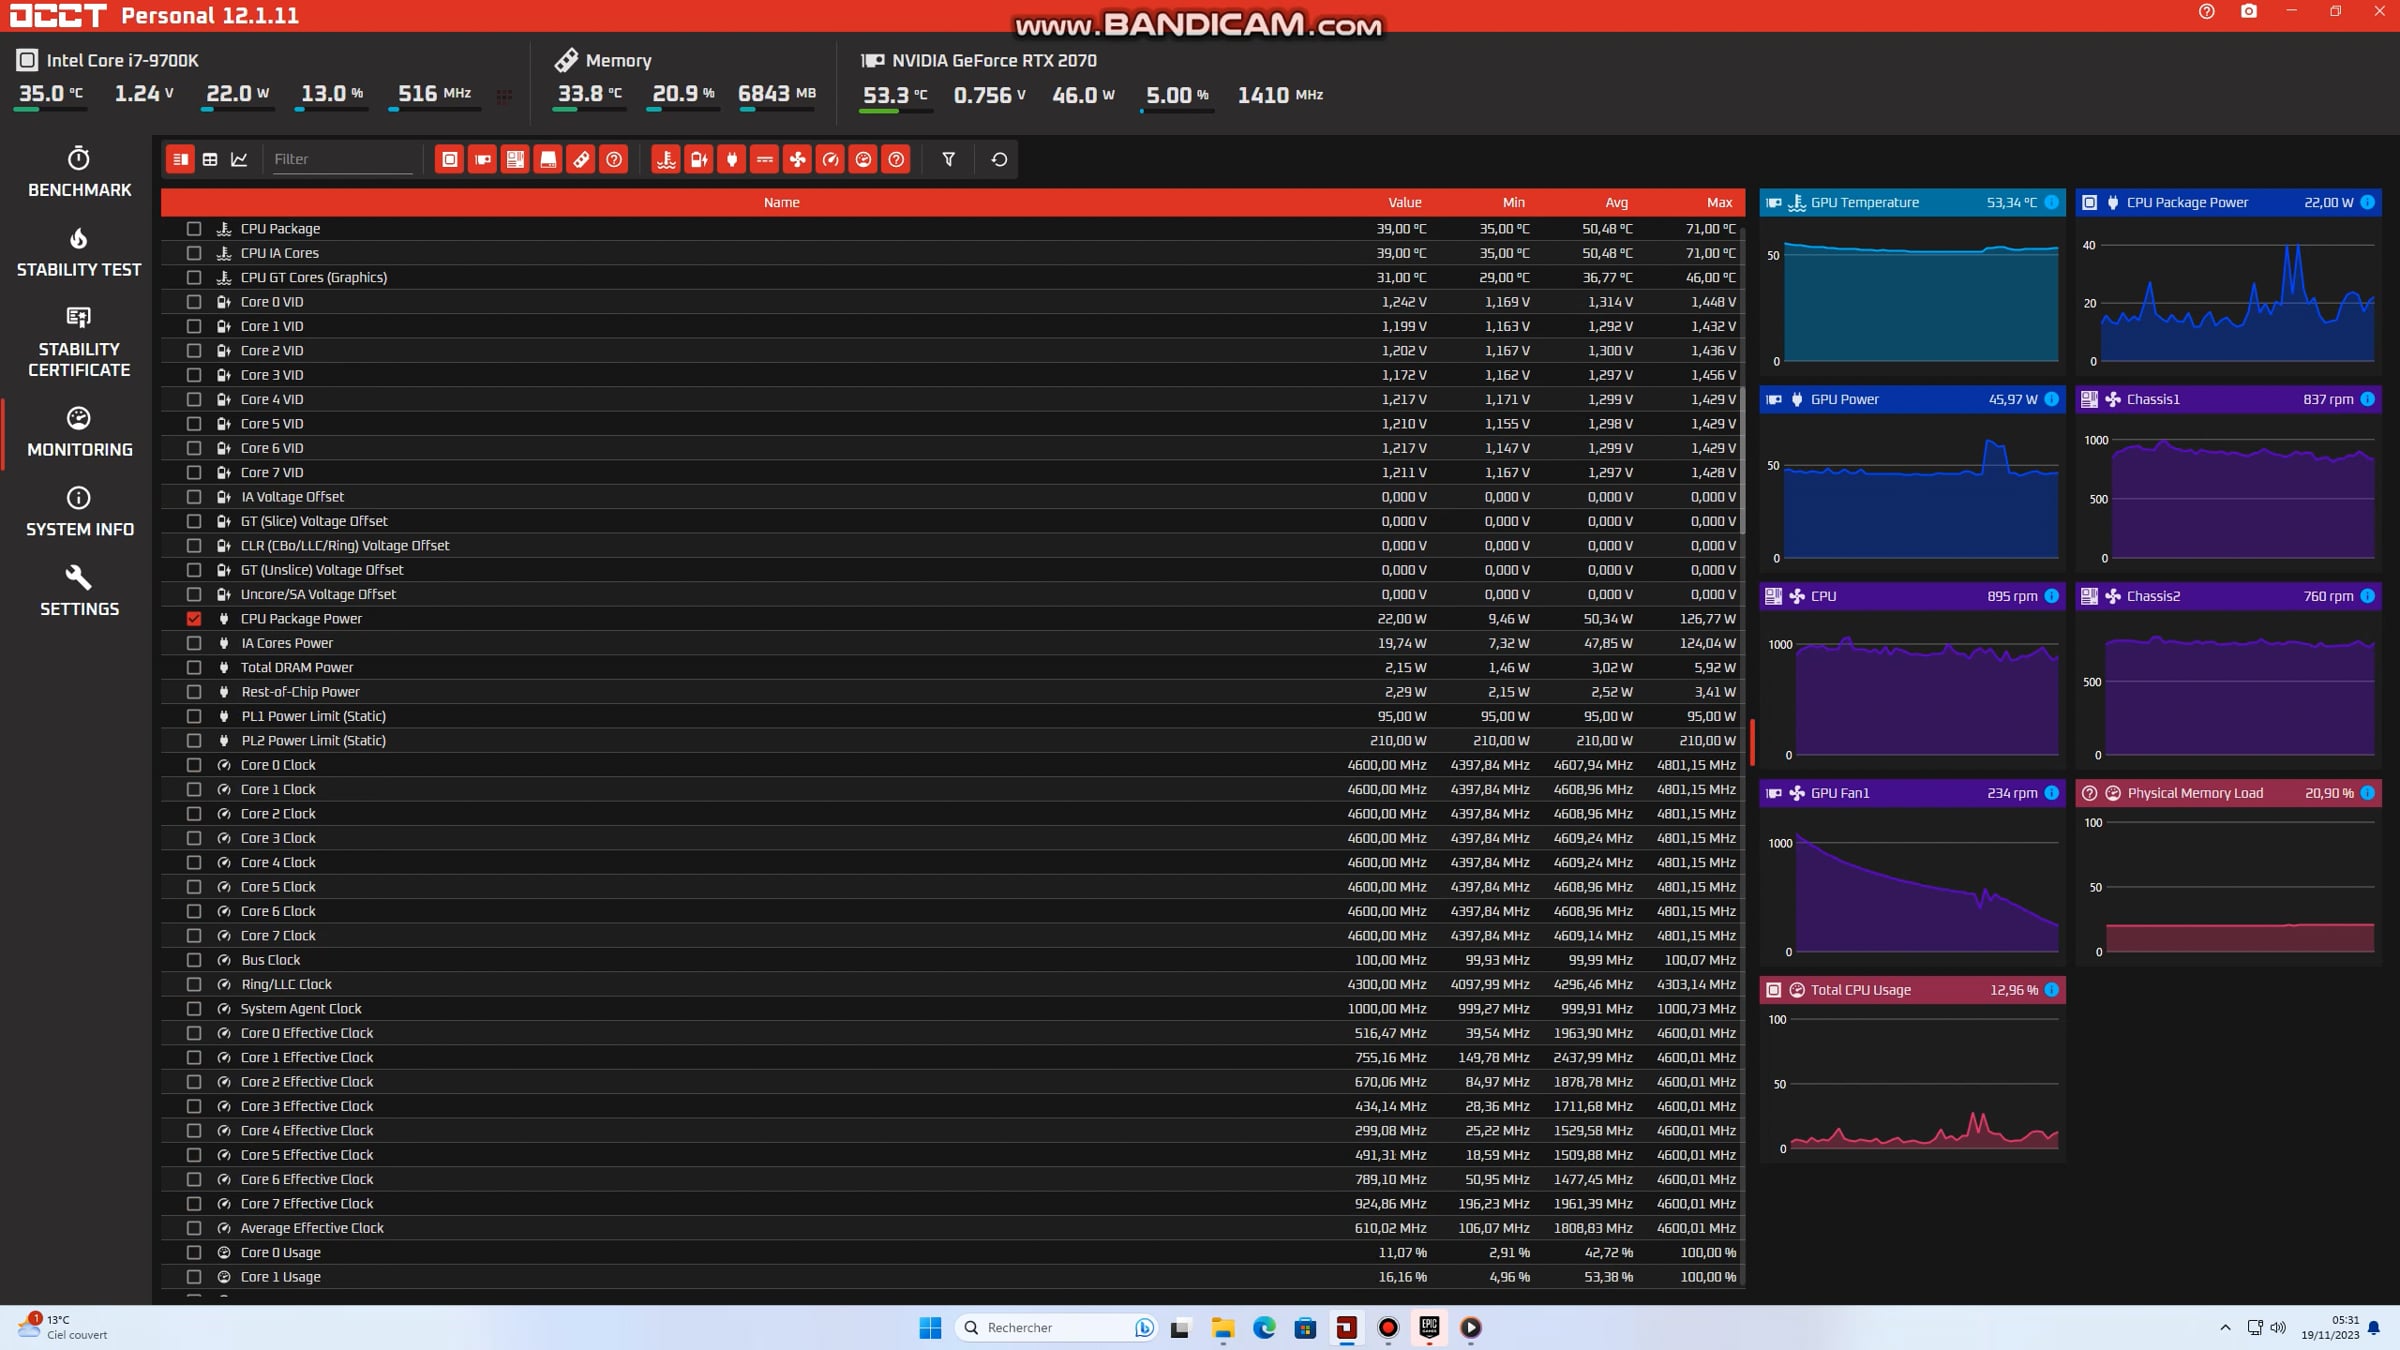Select the Core 7 Effective Clock row name
The image size is (2400, 1350).
307,1204
